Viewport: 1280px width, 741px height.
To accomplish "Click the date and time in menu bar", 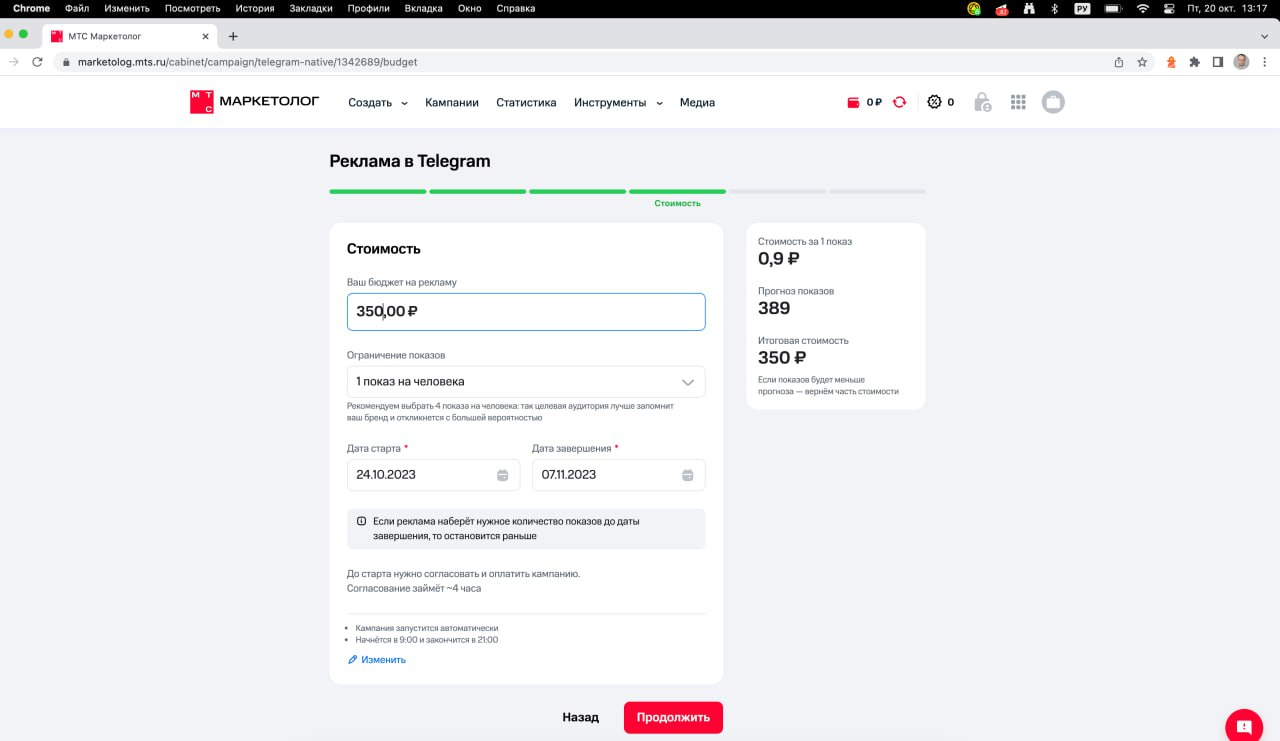I will coord(1226,8).
